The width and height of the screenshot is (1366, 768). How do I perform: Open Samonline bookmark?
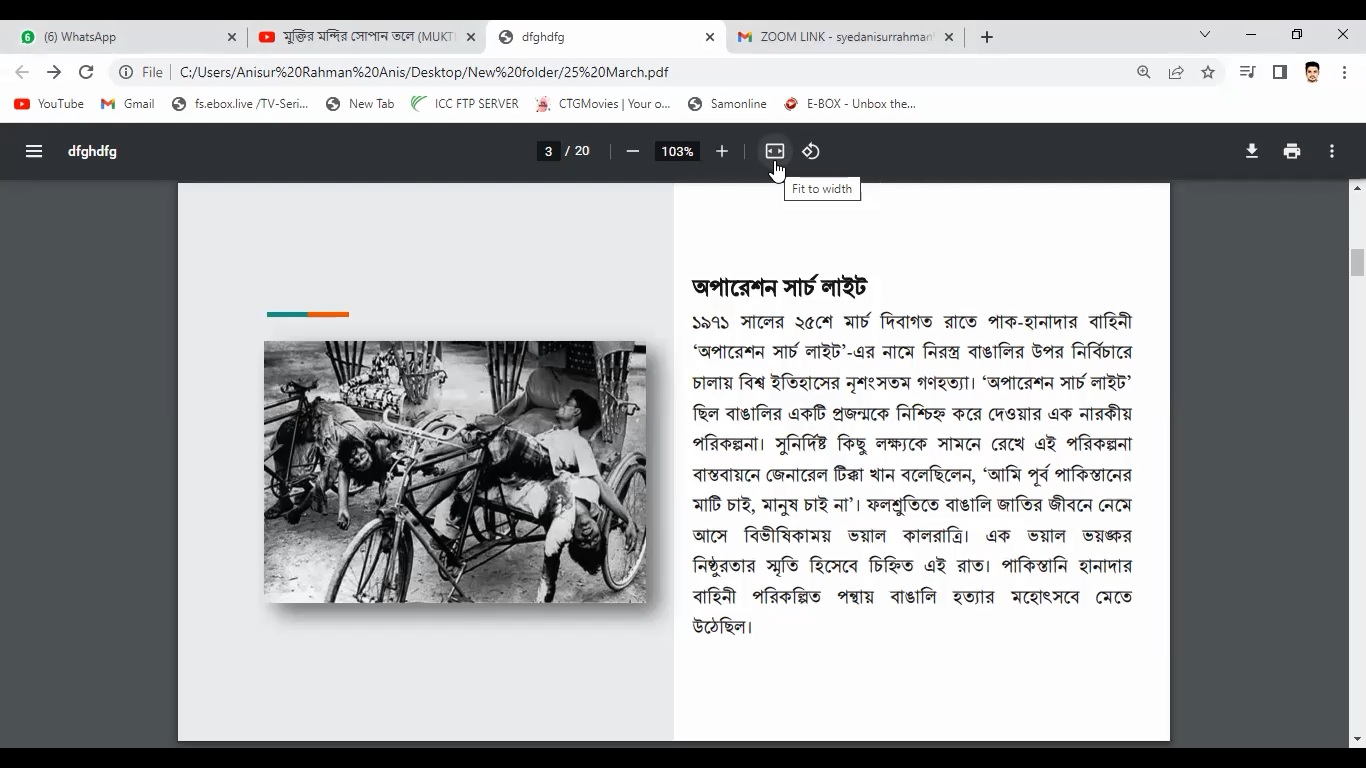727,104
